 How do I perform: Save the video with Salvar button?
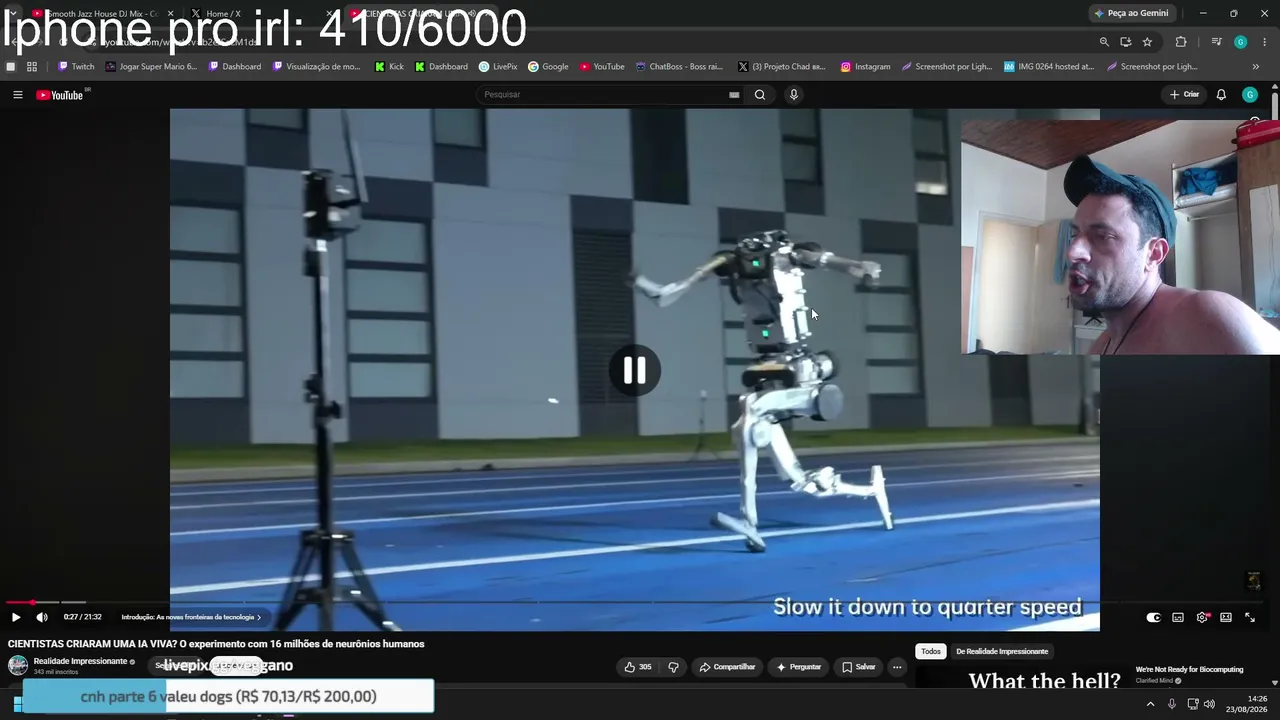(x=858, y=667)
